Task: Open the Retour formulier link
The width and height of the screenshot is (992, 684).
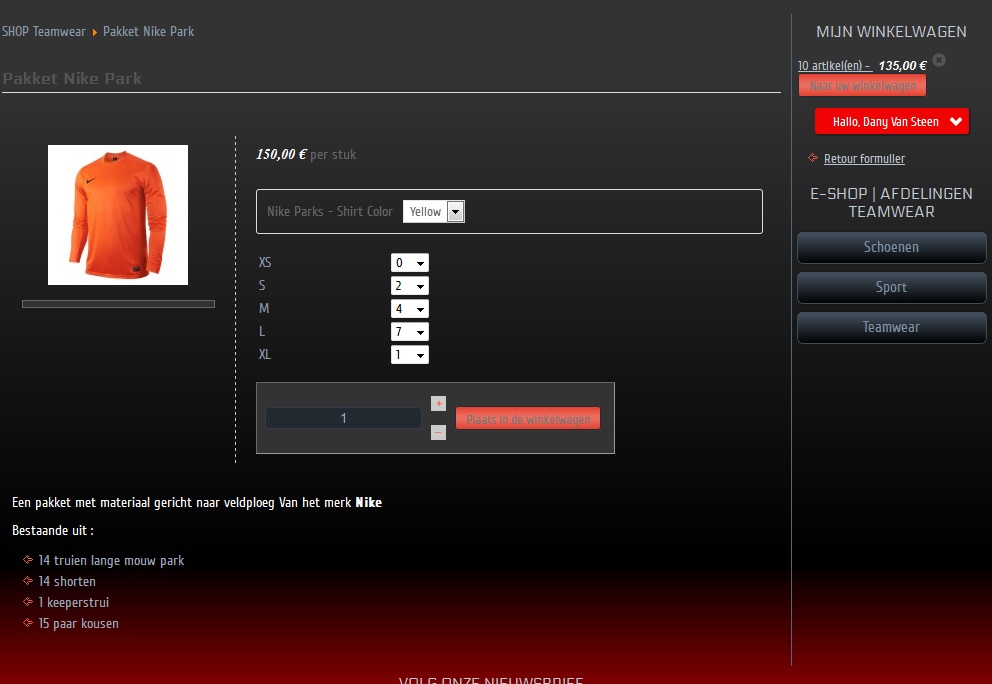Action: click(864, 159)
